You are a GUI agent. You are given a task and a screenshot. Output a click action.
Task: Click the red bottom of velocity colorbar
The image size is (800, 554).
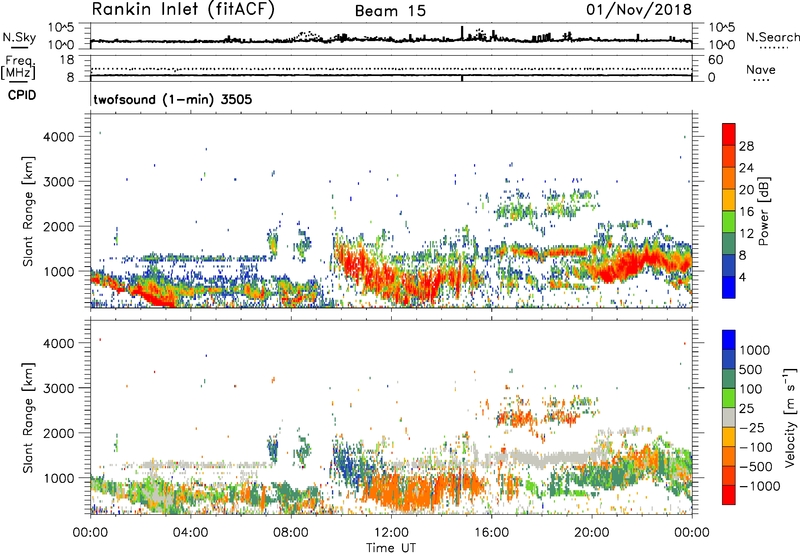(729, 495)
